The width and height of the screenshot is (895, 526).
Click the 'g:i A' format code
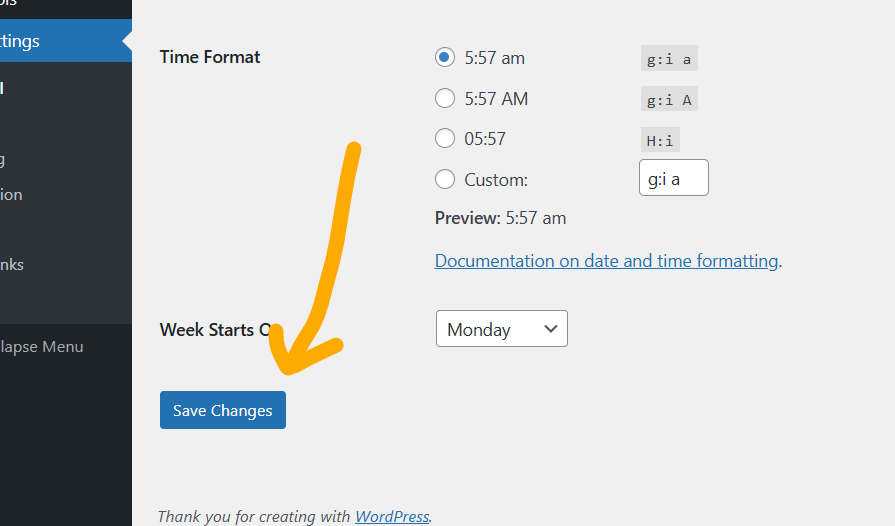click(669, 99)
